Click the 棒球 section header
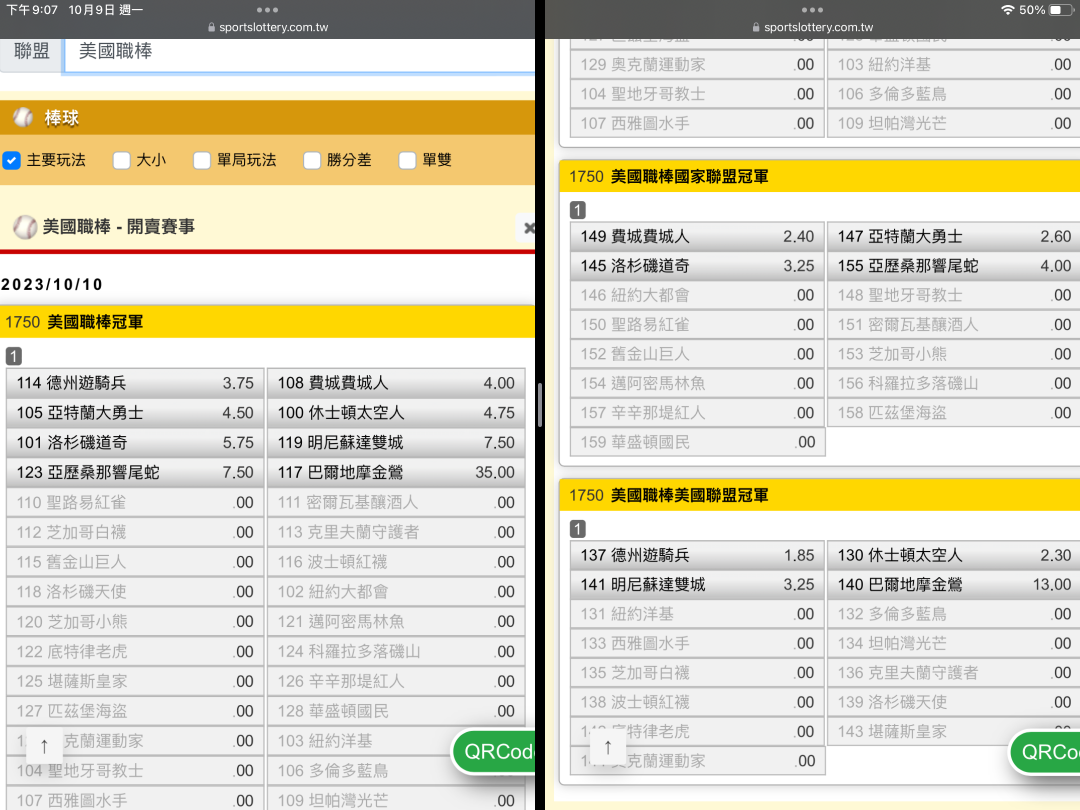Image resolution: width=1080 pixels, height=810 pixels. [267, 118]
